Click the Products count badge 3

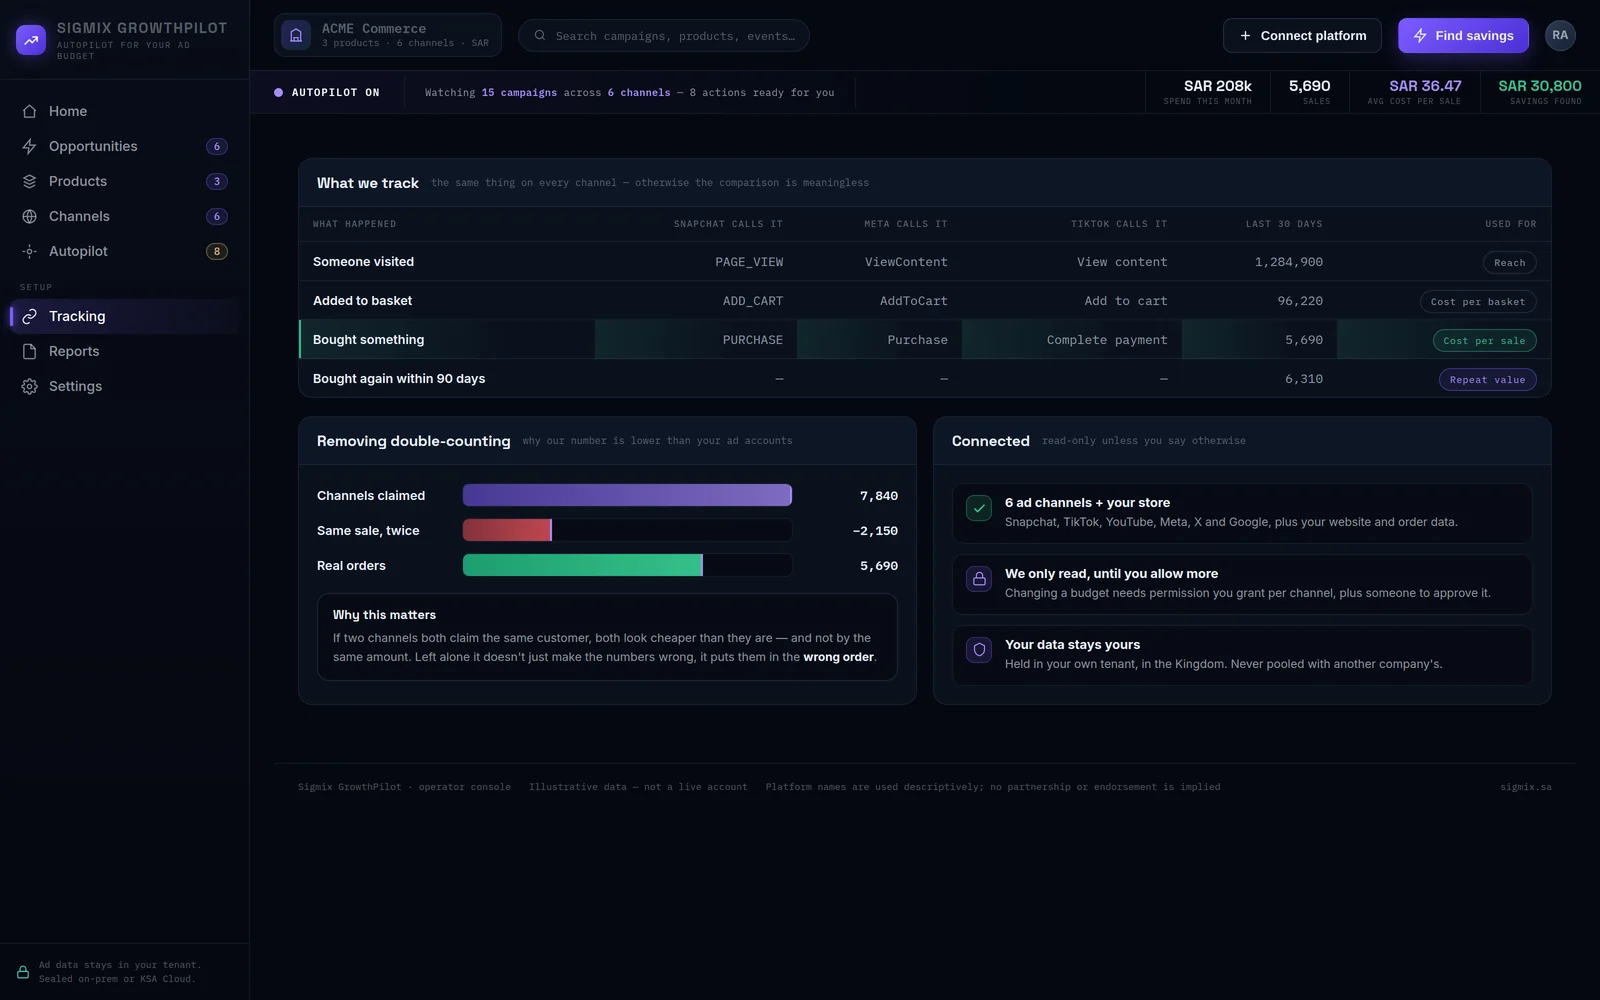pos(217,181)
